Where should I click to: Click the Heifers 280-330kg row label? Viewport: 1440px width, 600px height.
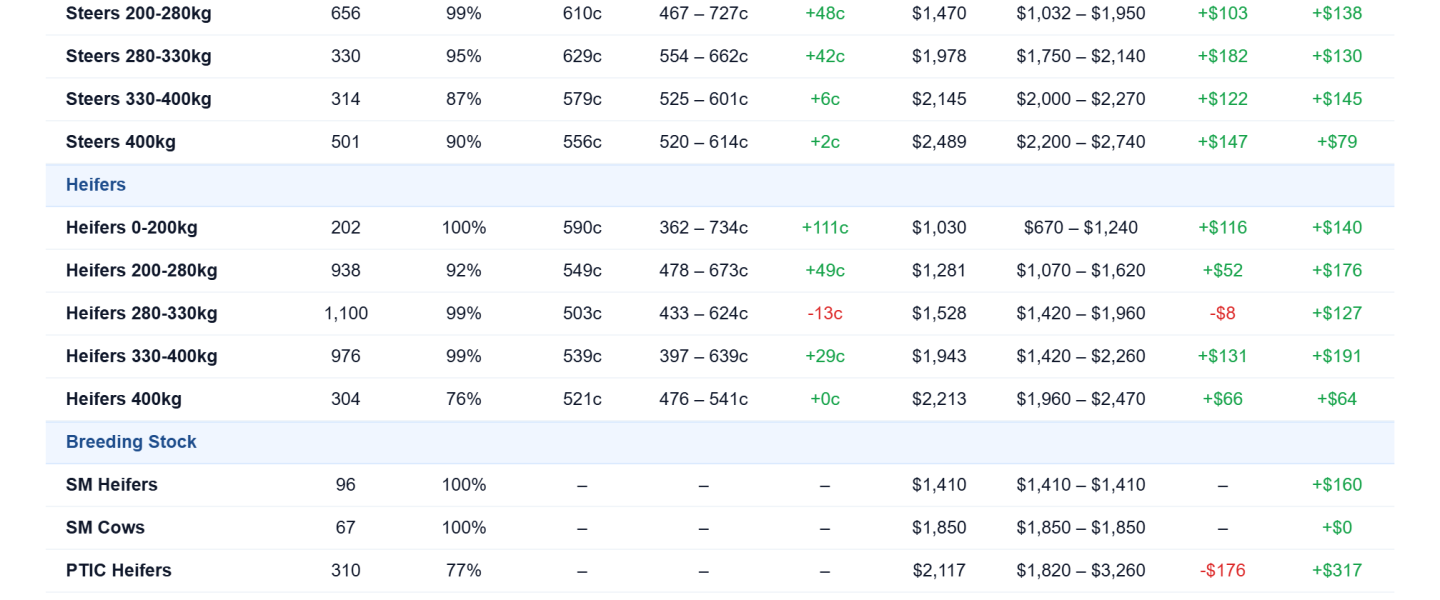141,314
